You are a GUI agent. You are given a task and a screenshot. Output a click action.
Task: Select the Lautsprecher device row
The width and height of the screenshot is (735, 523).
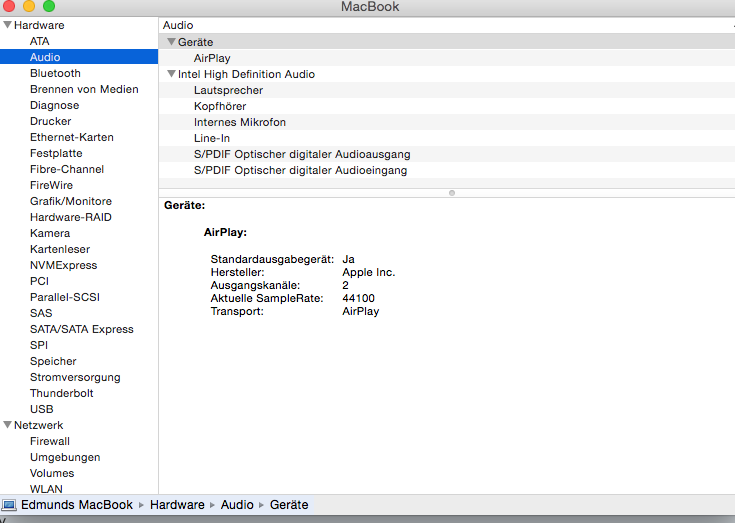[x=447, y=90]
